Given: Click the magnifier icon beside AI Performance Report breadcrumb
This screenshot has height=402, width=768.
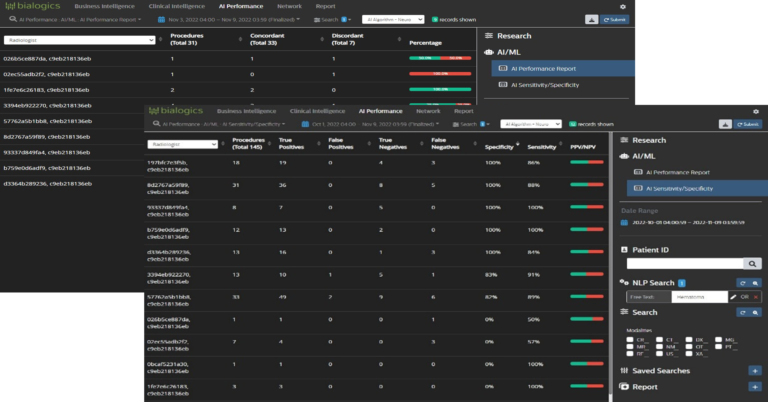Looking at the screenshot, I should [13, 20].
